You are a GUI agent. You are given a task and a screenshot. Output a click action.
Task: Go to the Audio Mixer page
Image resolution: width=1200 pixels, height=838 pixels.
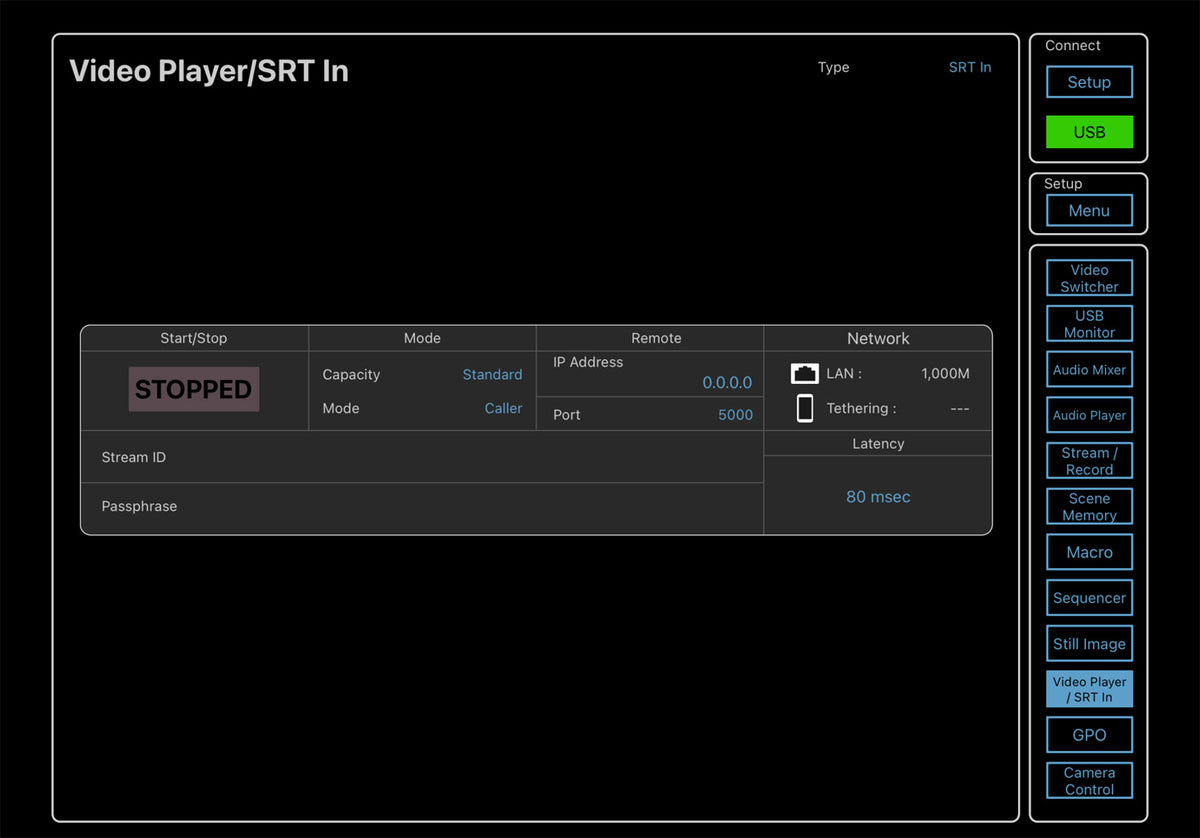pyautogui.click(x=1089, y=370)
